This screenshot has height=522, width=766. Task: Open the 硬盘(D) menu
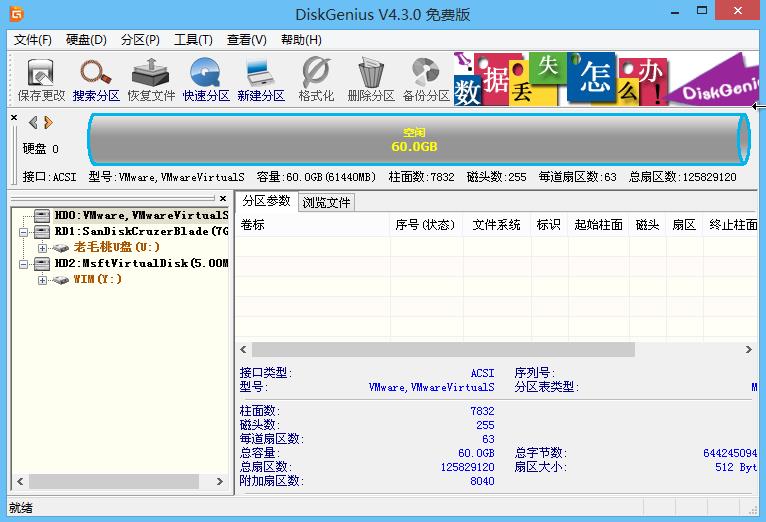click(86, 40)
